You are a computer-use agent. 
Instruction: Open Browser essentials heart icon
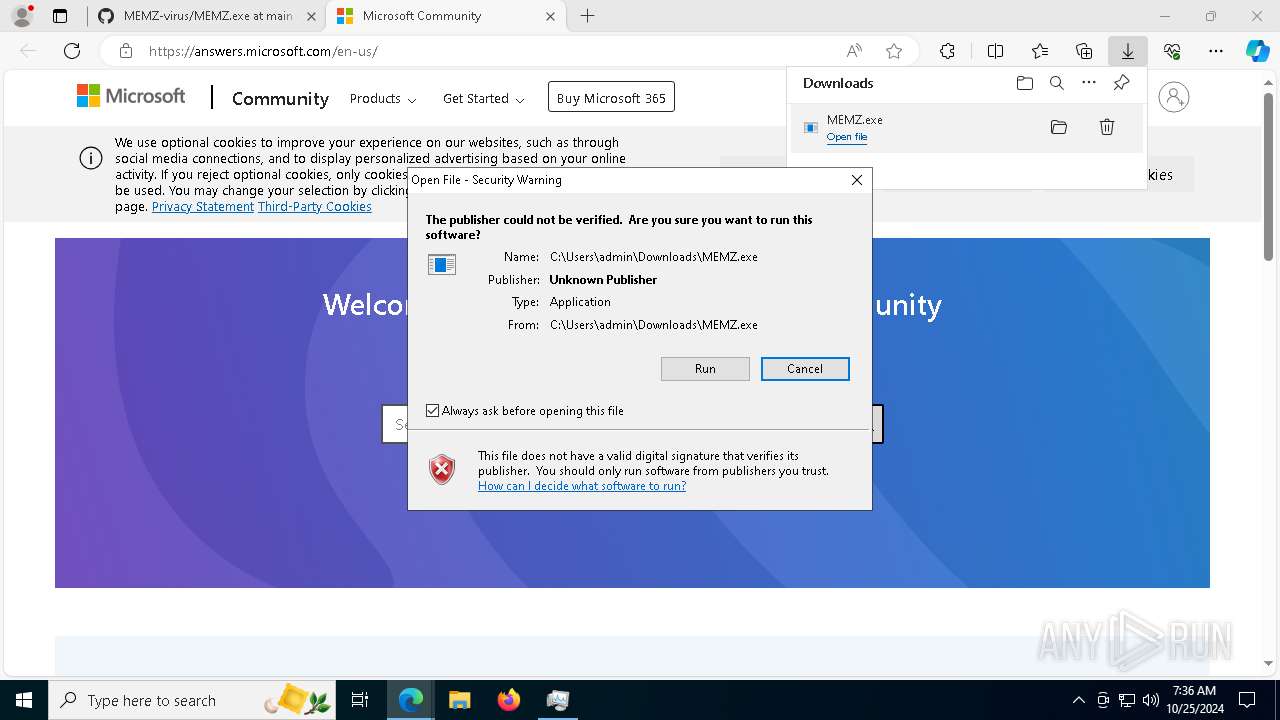tap(1172, 51)
